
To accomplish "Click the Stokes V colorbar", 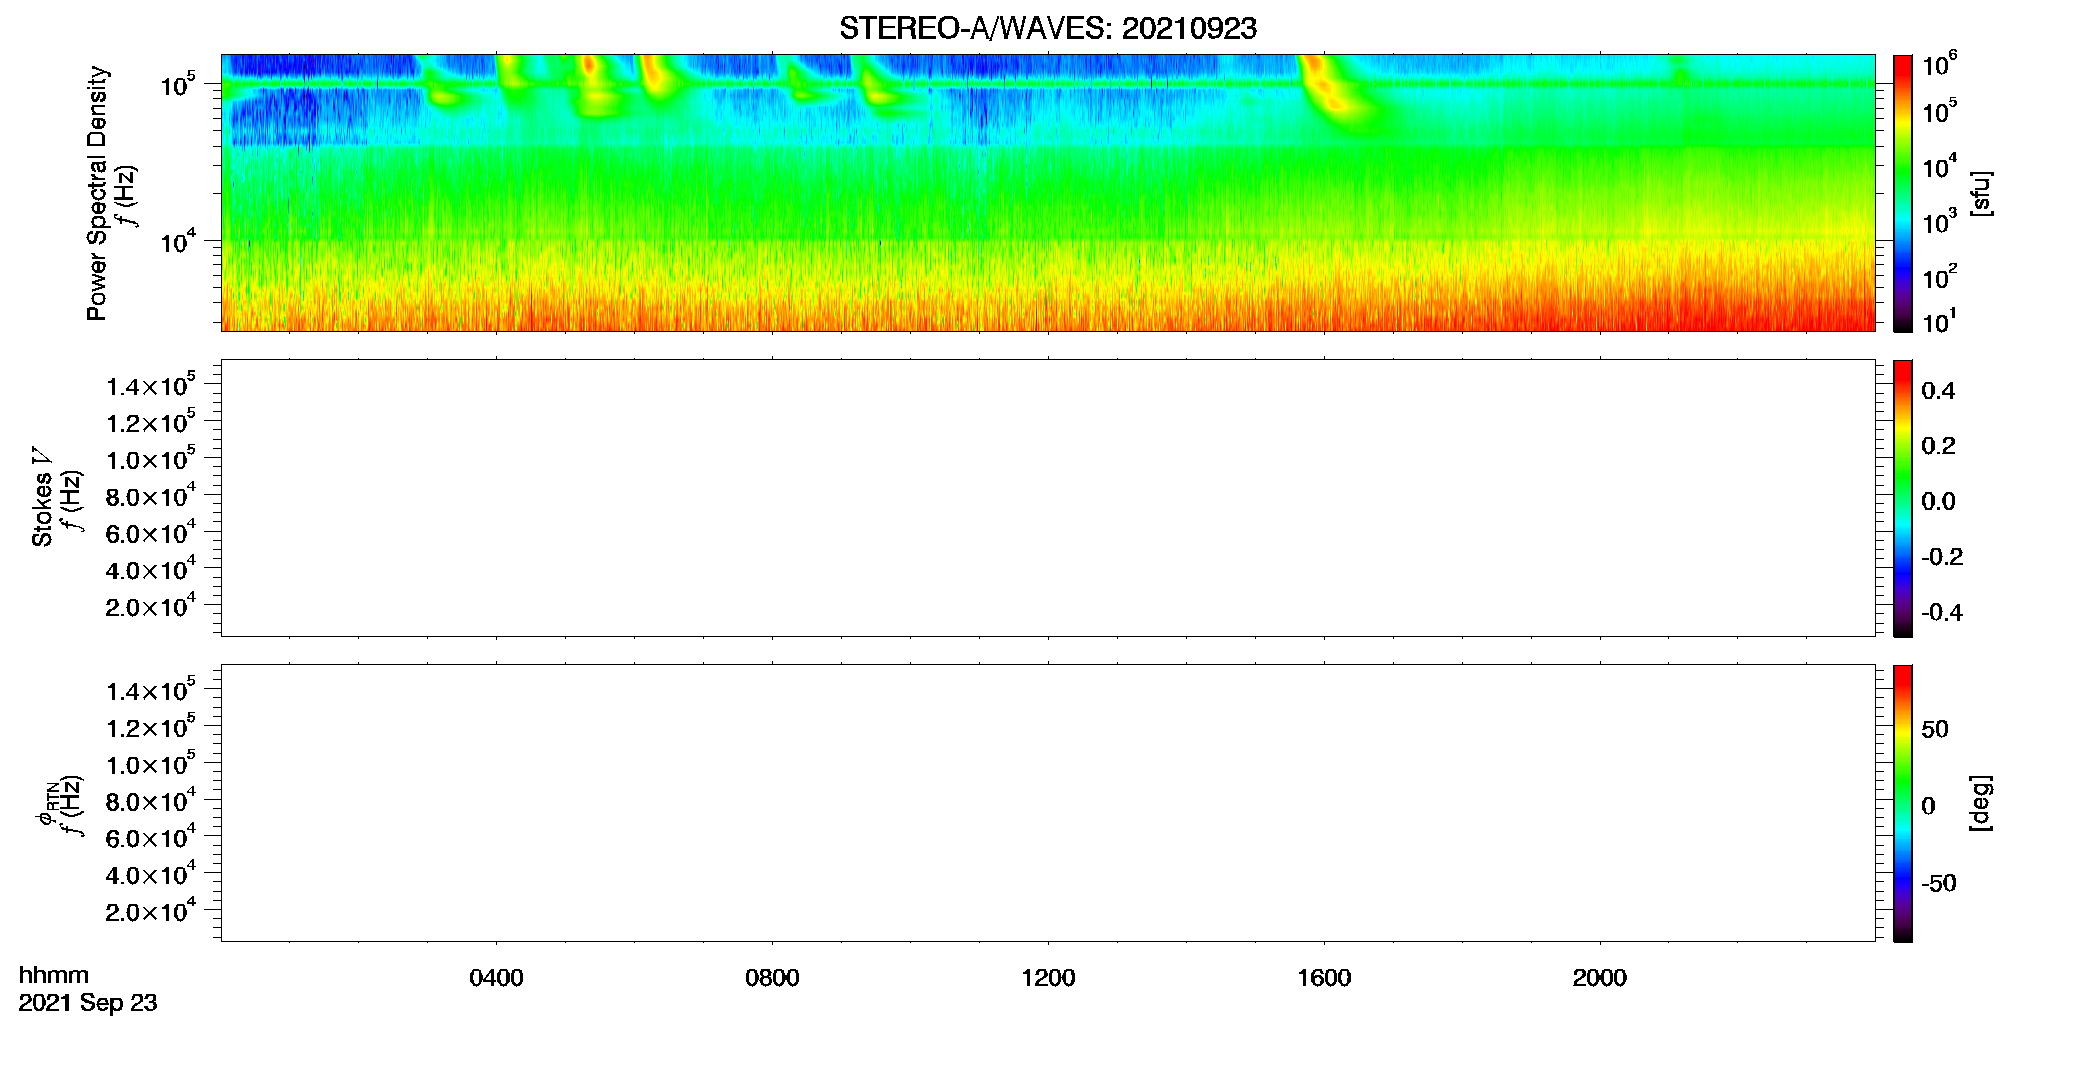I will 1902,498.
